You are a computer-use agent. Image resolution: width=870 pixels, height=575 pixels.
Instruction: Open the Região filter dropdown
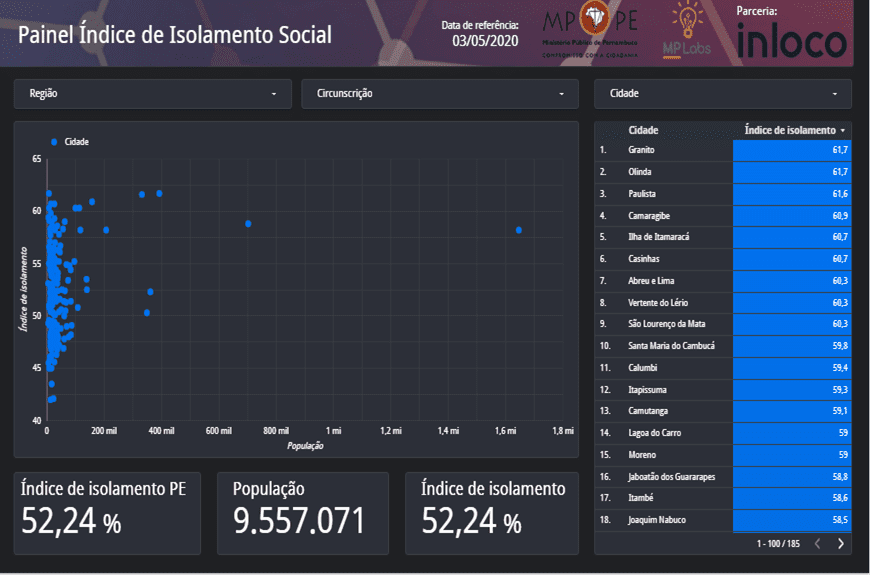click(153, 94)
